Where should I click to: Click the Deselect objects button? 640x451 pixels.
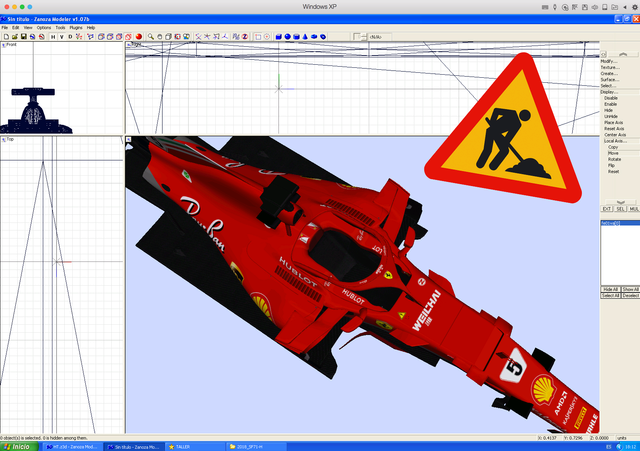coord(631,295)
